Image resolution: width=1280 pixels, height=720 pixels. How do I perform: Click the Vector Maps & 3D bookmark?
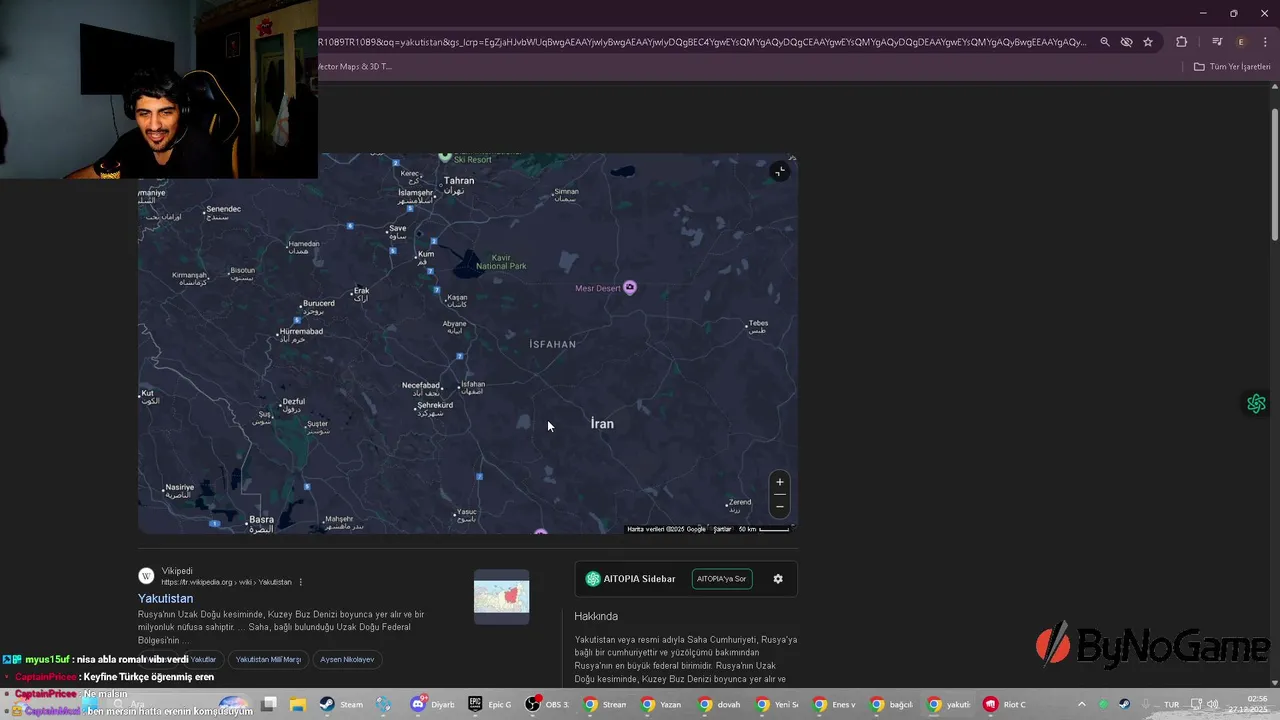click(355, 67)
